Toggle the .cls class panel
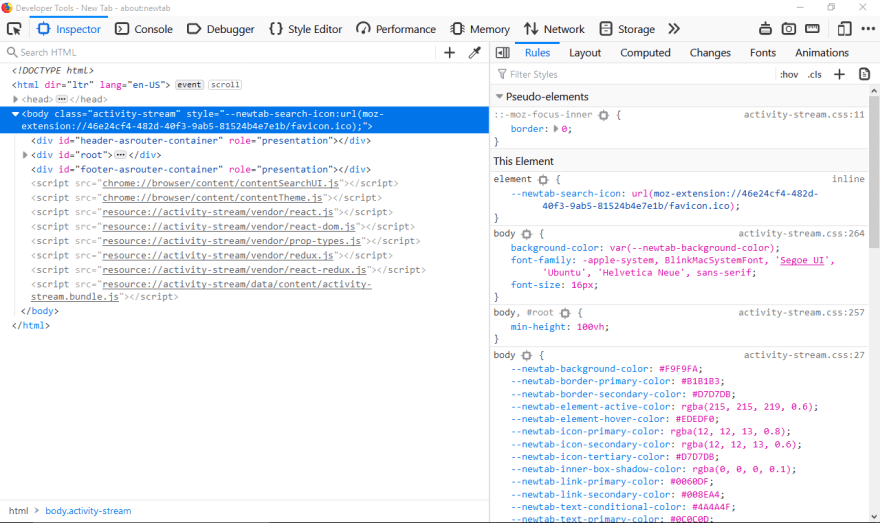This screenshot has height=523, width=880. pos(814,74)
